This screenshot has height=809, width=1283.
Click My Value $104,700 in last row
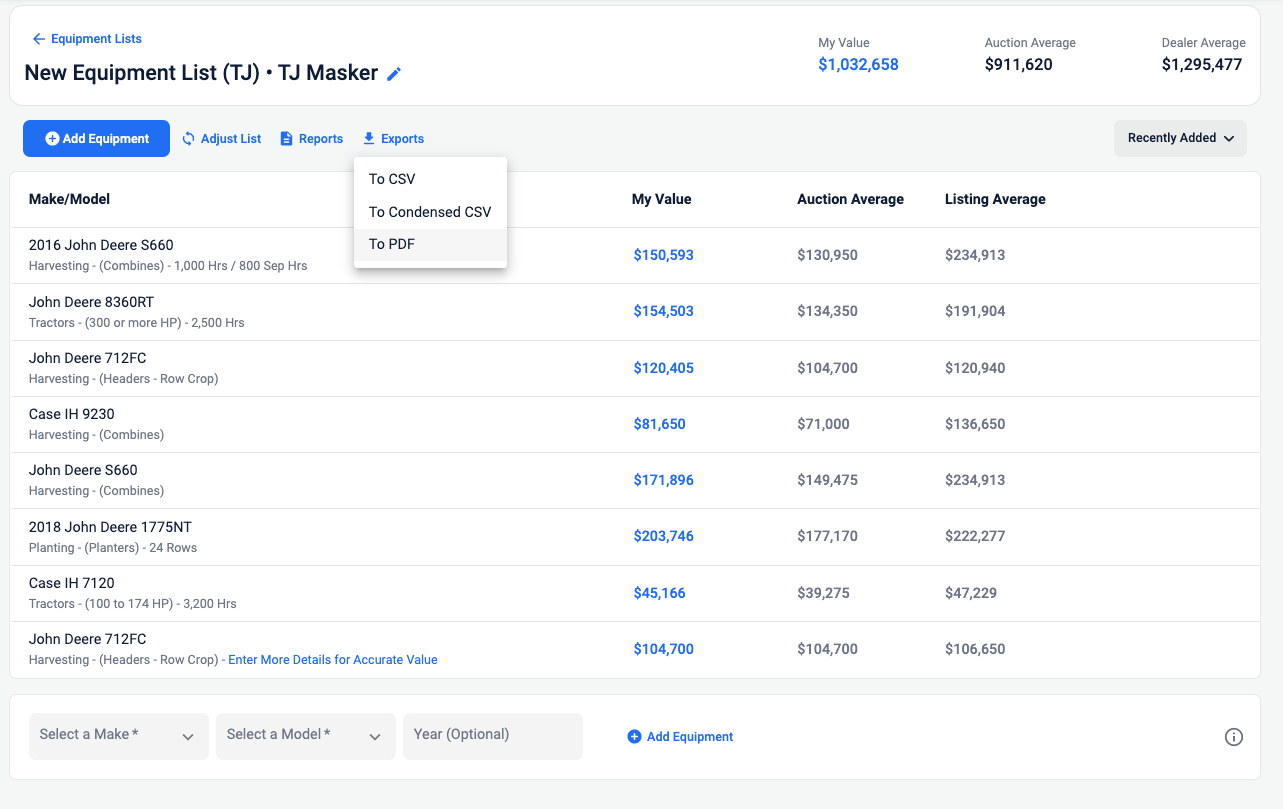tap(663, 649)
